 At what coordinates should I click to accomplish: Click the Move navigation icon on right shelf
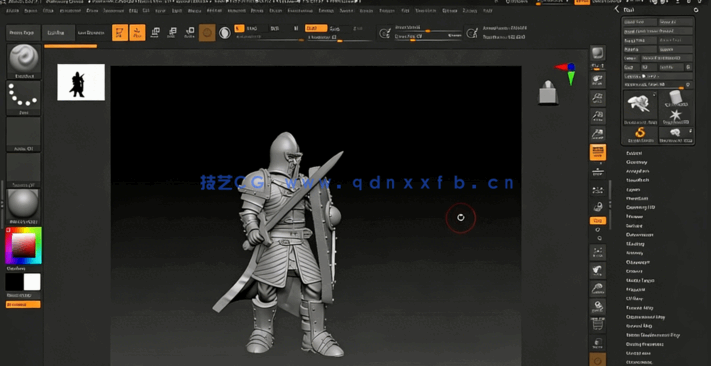click(x=598, y=270)
